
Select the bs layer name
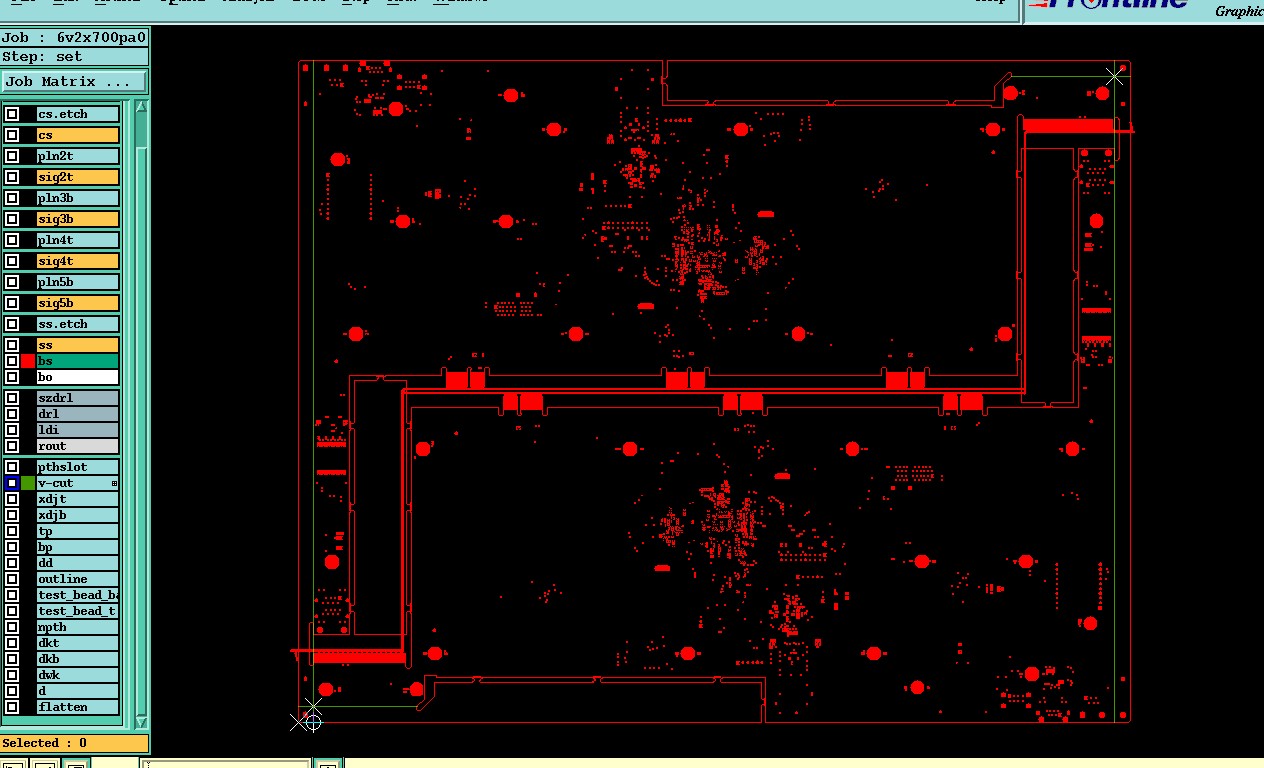click(78, 361)
